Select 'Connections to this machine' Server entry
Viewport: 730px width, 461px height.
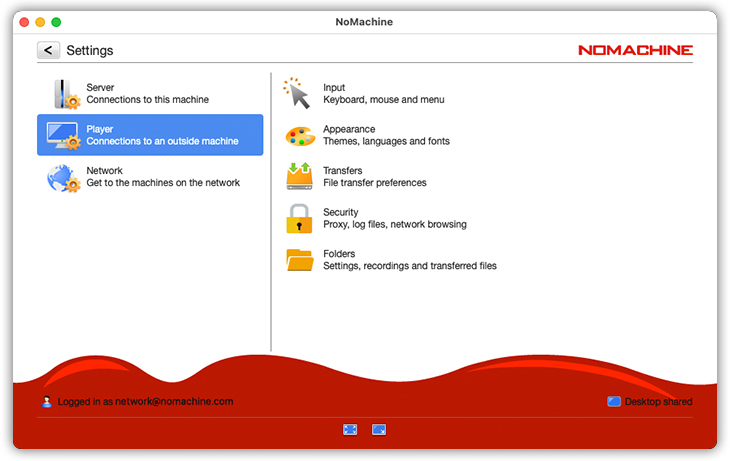coord(147,100)
